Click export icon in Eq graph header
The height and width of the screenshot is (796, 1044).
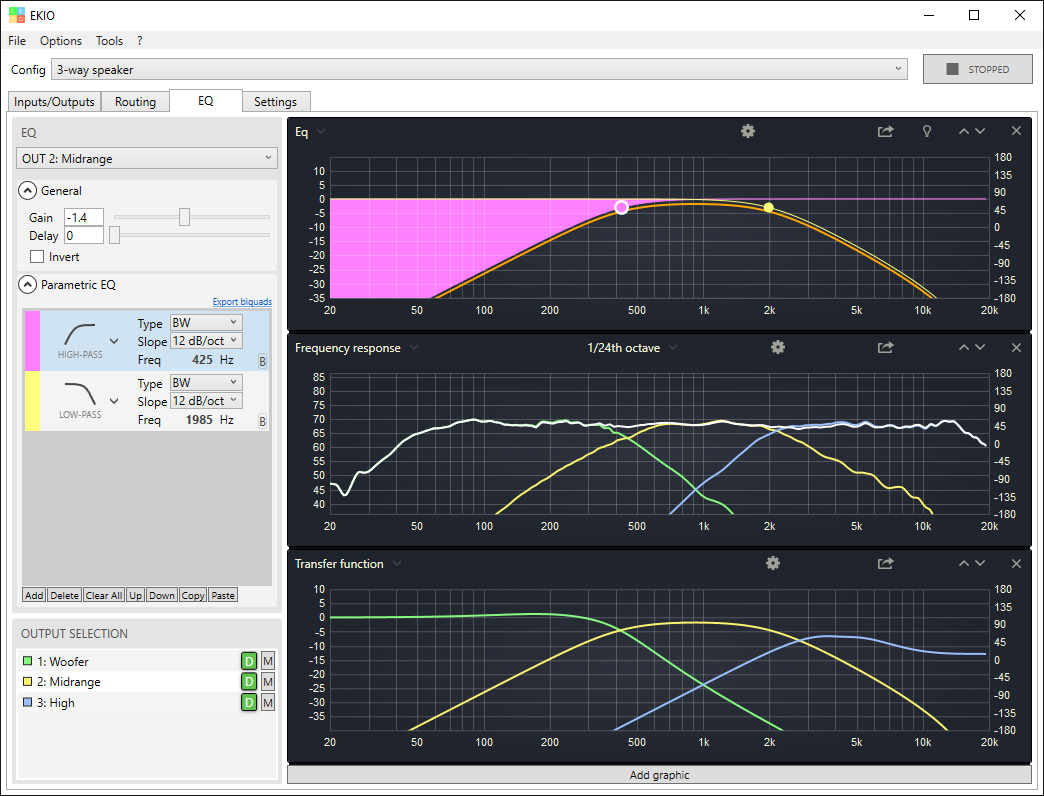point(885,131)
